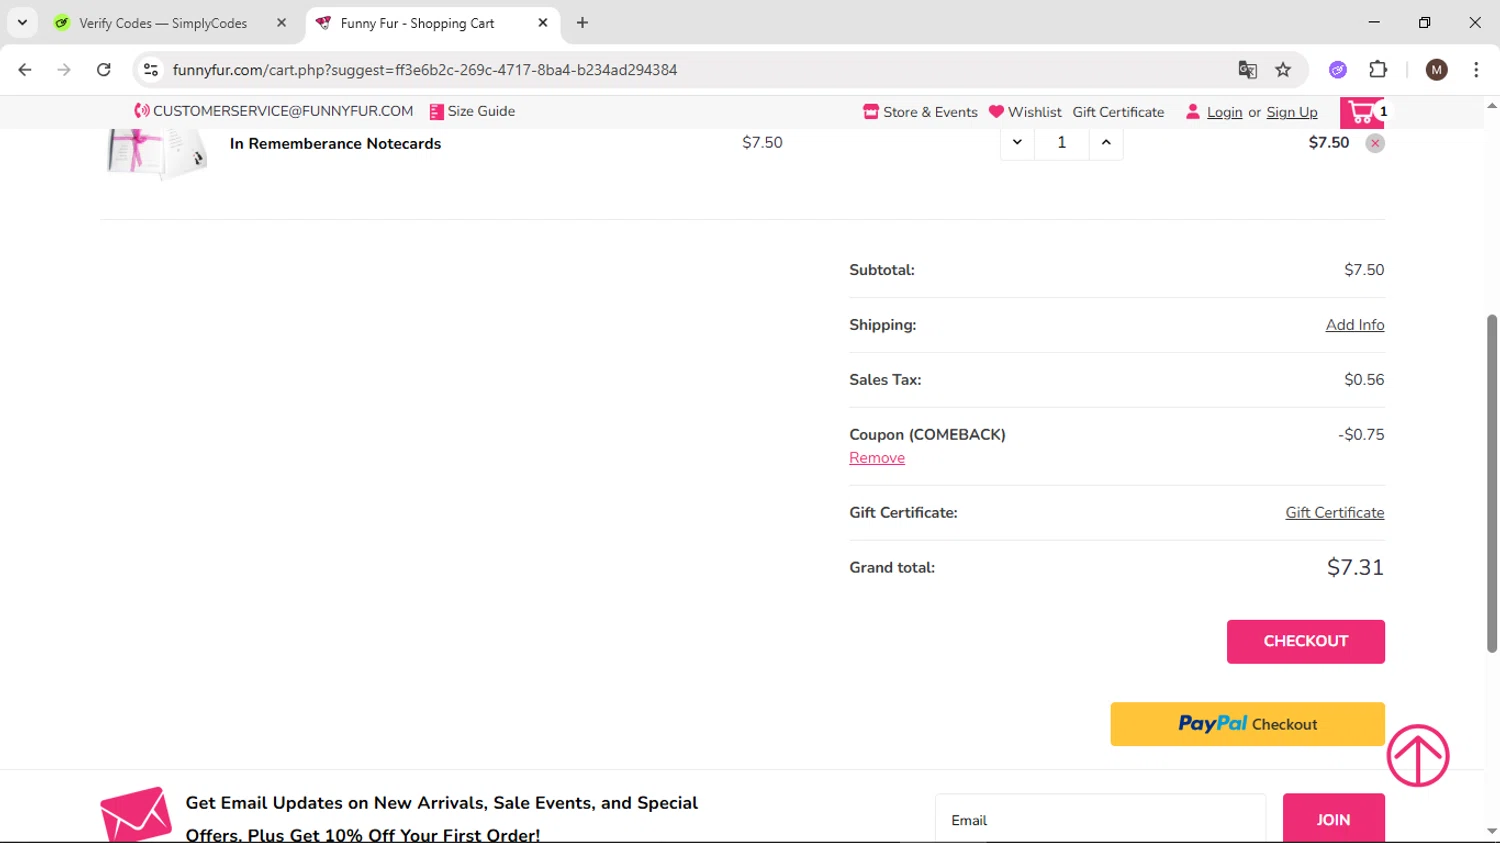Open the Extensions puzzle icon
This screenshot has height=843, width=1500.
coord(1378,70)
